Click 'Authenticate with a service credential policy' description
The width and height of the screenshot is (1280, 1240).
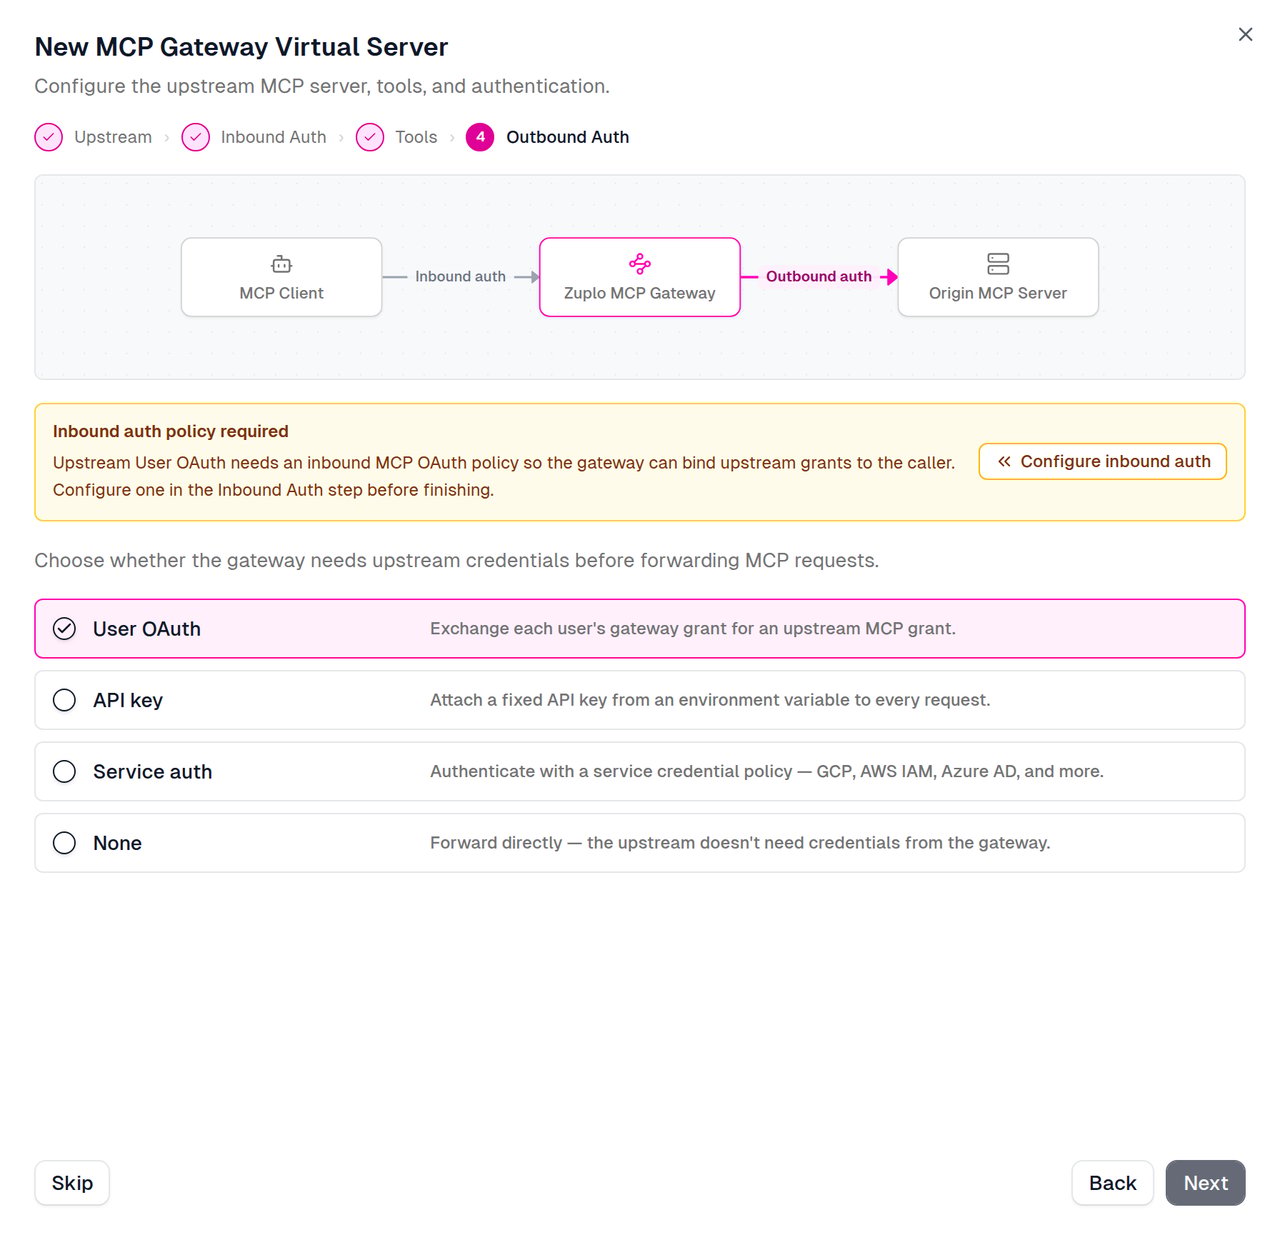[x=767, y=771]
